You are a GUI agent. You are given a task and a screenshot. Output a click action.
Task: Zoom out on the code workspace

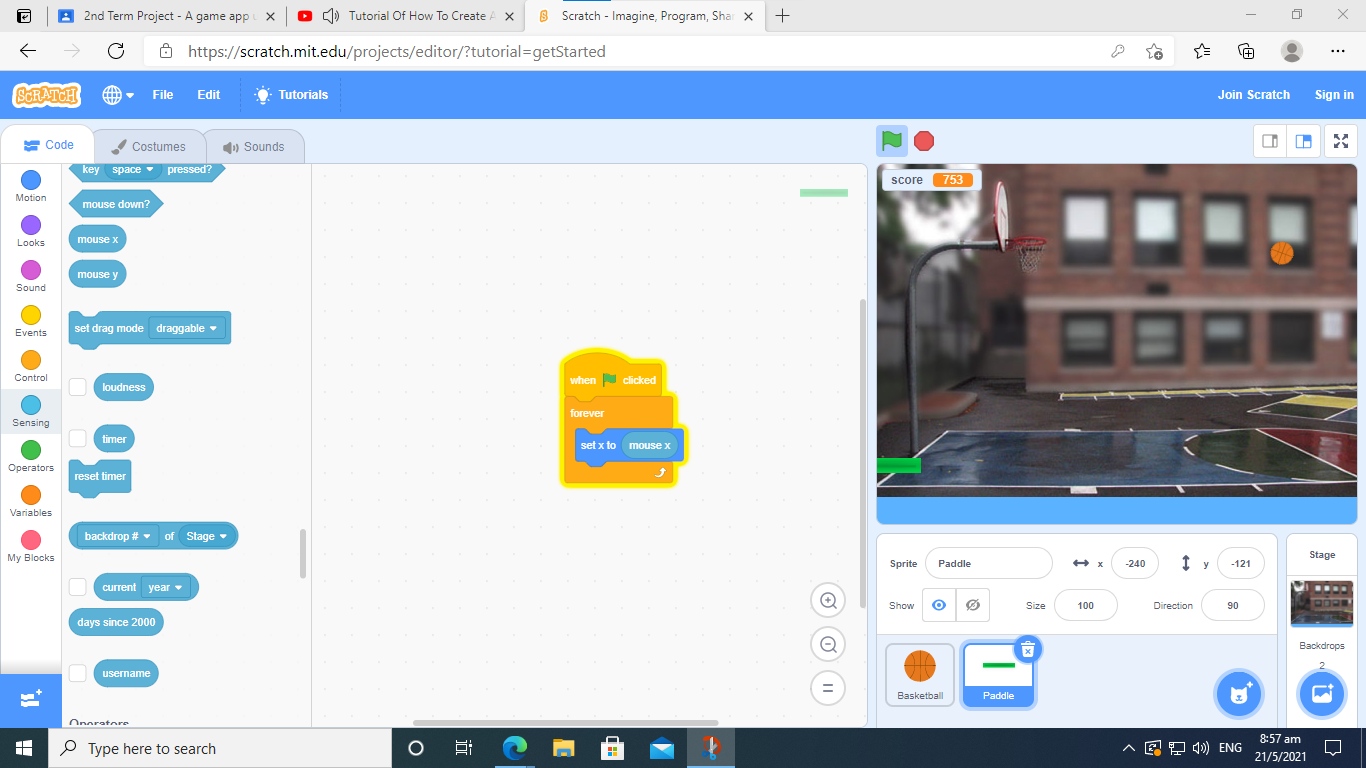click(828, 645)
